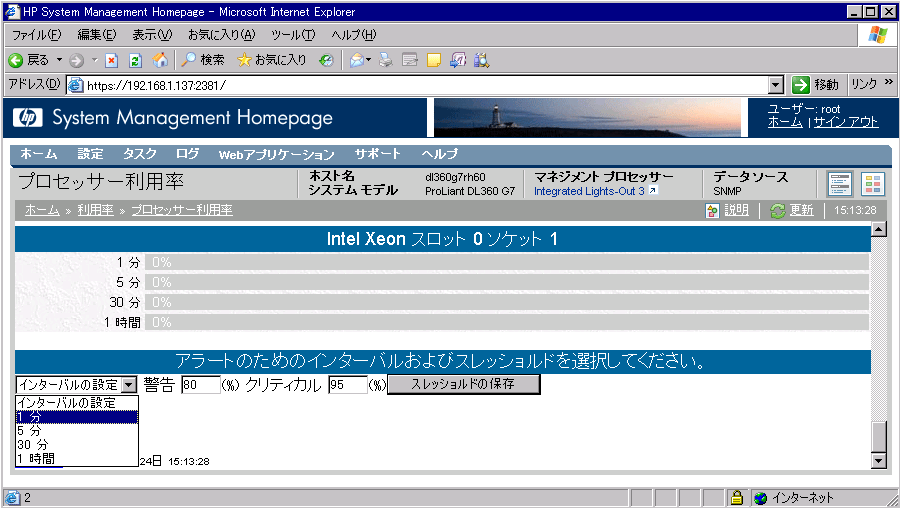Select '1 分' in interval list
The height and width of the screenshot is (508, 900).
tap(77, 417)
